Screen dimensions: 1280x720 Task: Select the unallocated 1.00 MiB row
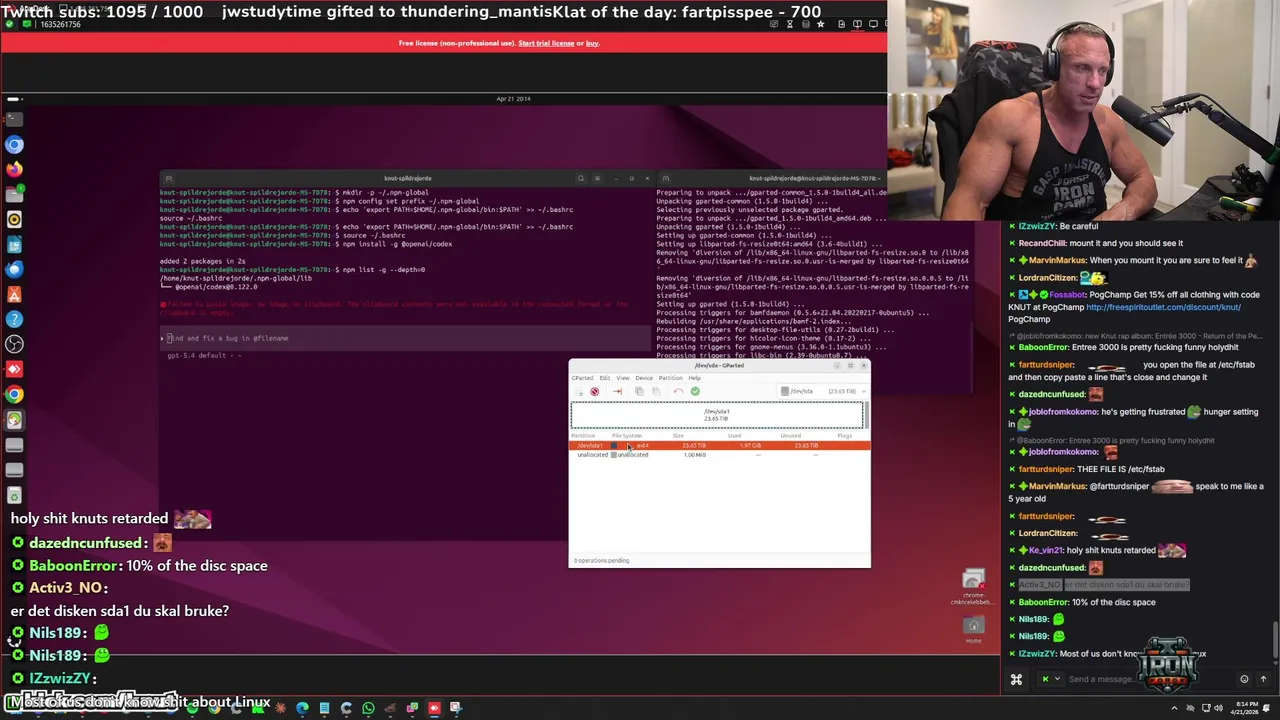(720, 455)
